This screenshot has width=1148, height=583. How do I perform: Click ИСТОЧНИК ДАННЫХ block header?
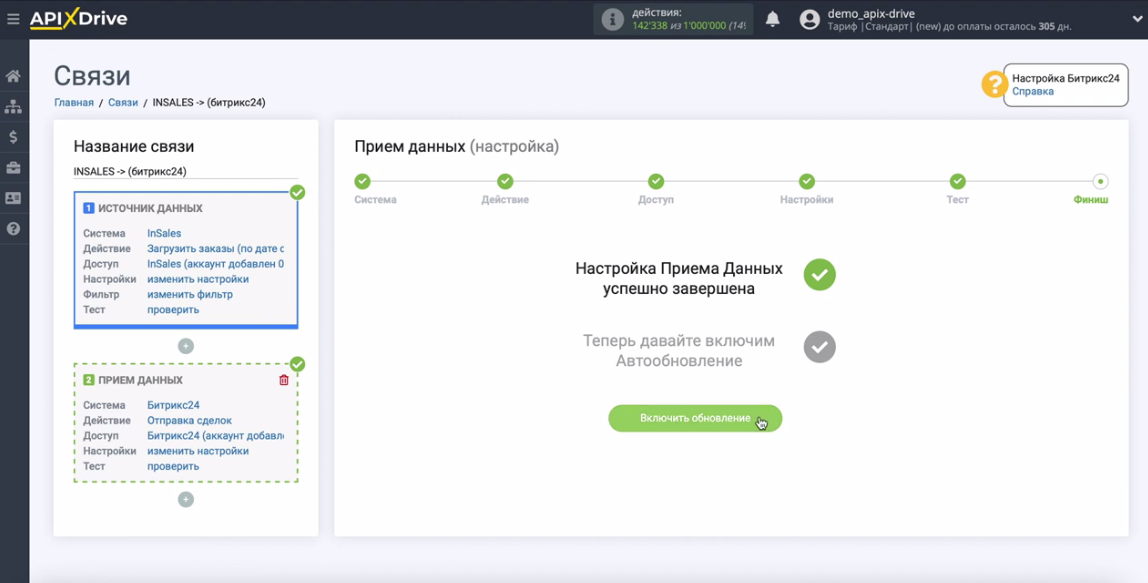[150, 209]
